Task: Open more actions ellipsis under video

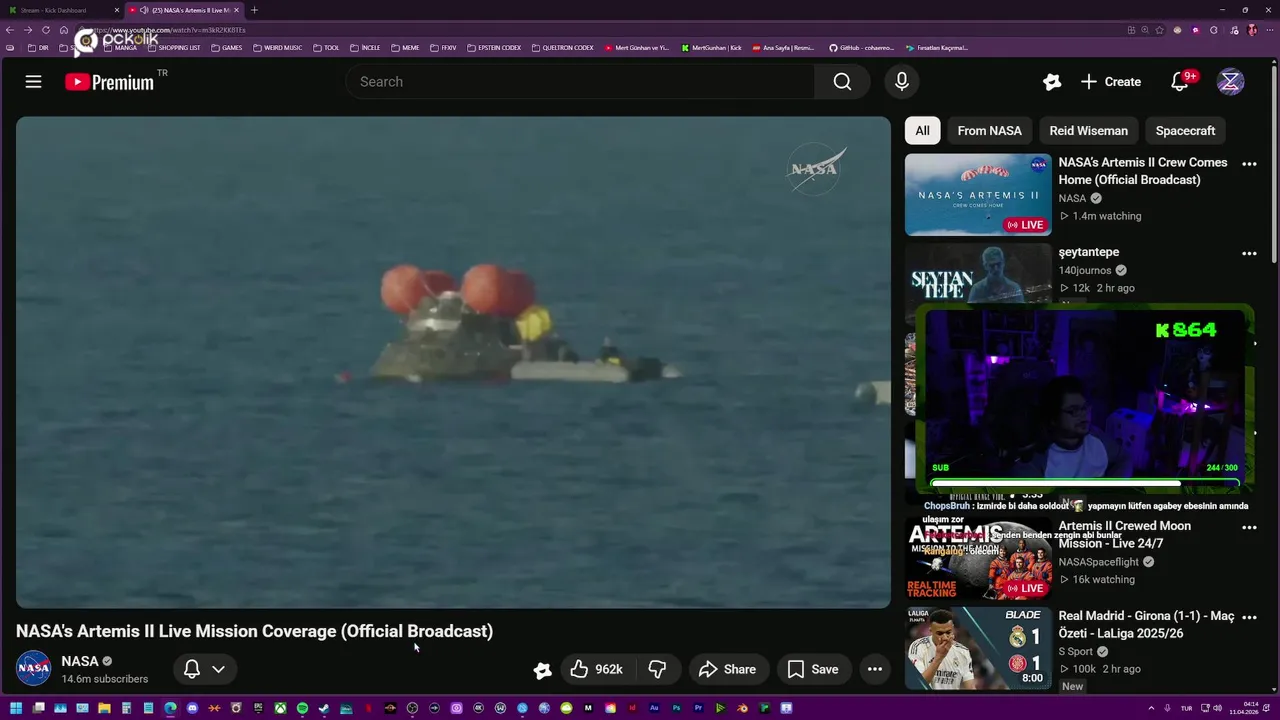Action: [x=875, y=669]
